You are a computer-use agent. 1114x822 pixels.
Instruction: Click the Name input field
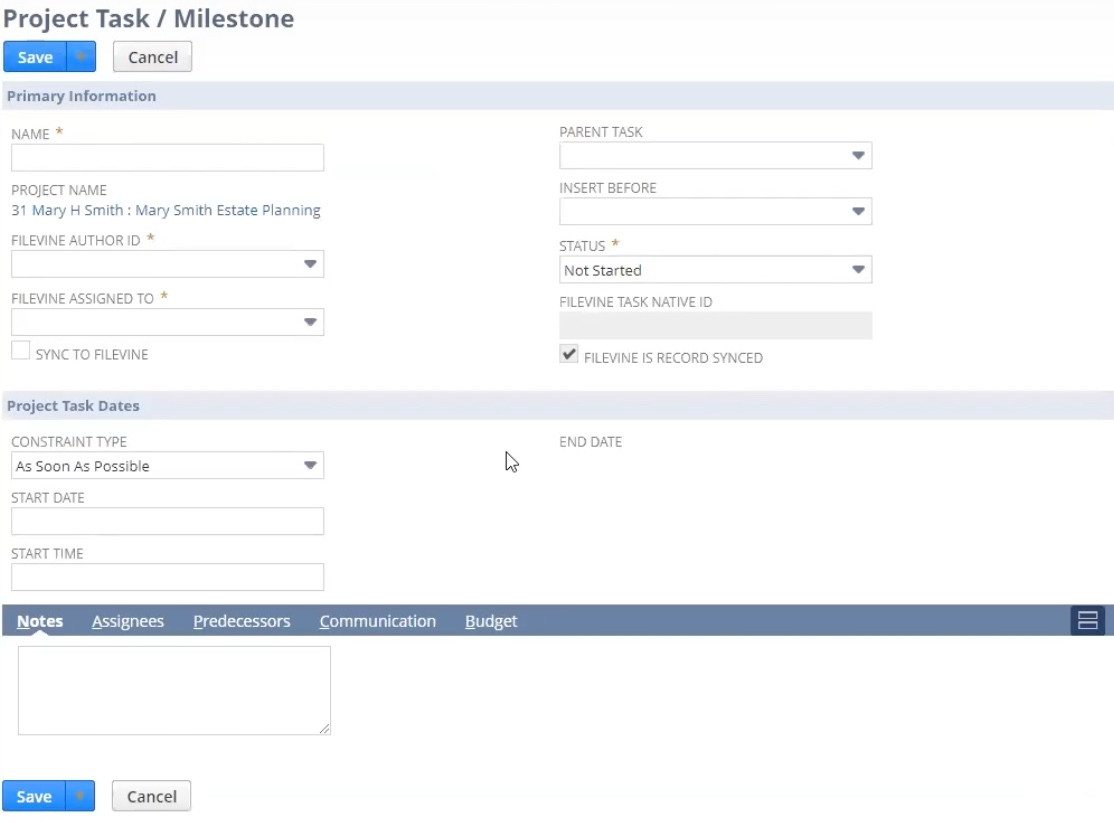168,158
